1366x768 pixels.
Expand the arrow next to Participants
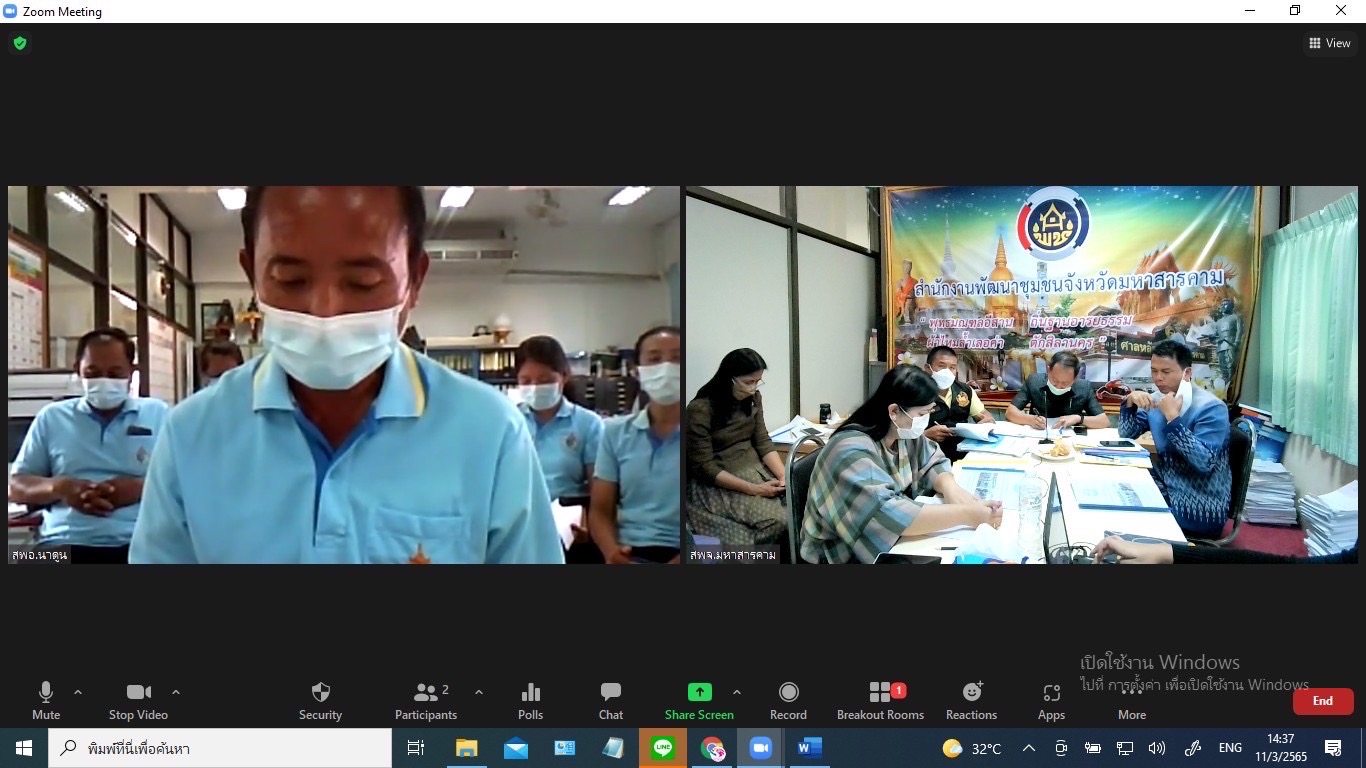(478, 692)
